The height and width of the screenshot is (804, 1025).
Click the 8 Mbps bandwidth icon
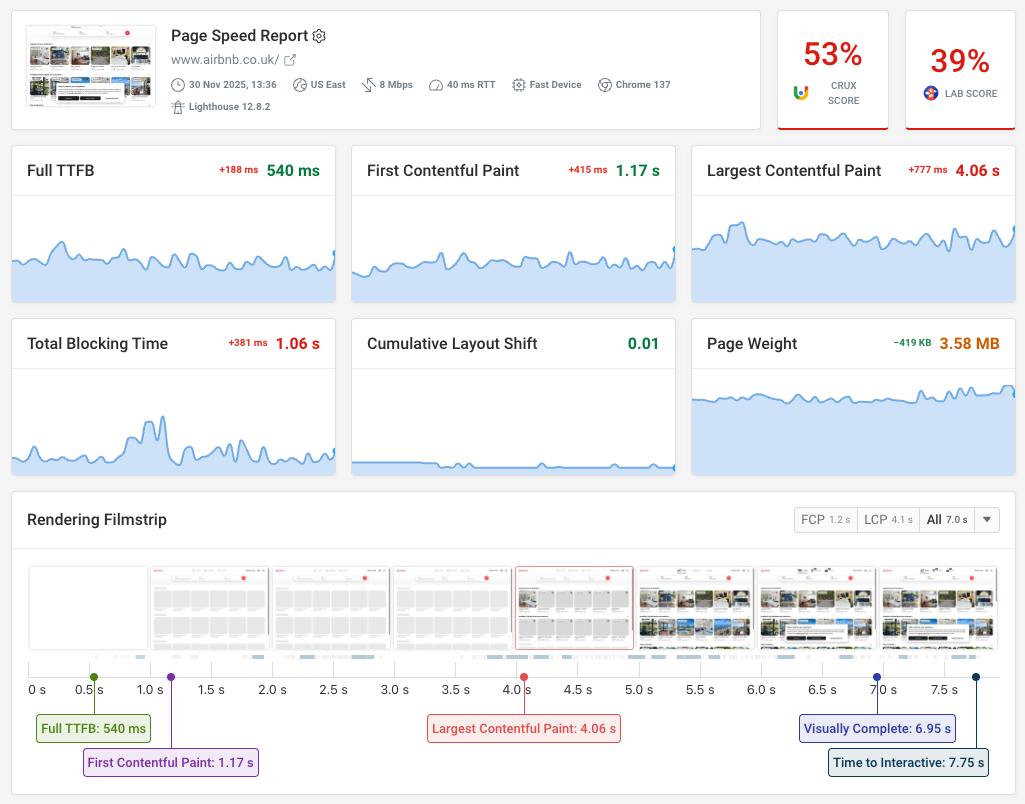click(x=369, y=85)
